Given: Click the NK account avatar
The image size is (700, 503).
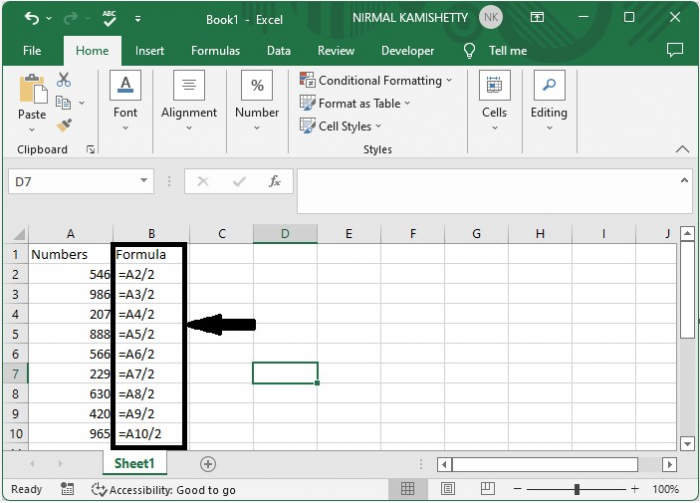Looking at the screenshot, I should [x=491, y=17].
